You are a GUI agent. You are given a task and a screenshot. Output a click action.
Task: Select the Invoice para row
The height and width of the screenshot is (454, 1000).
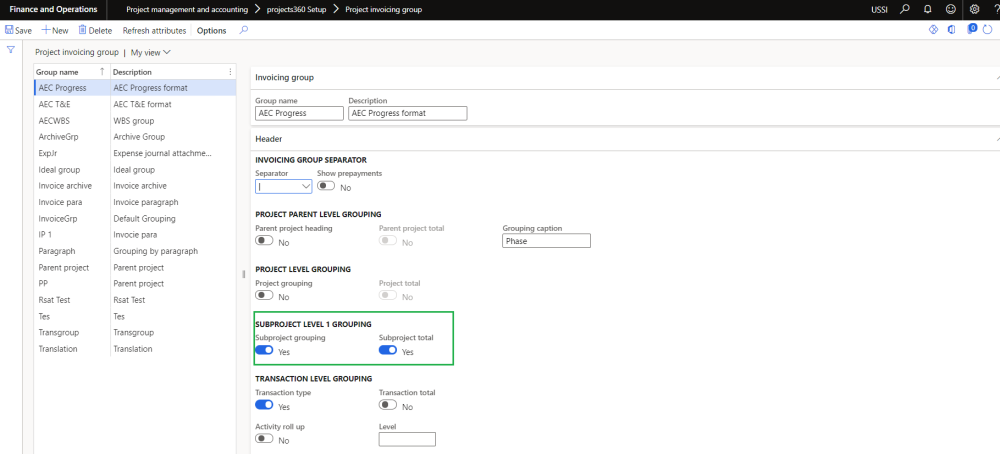coord(135,202)
